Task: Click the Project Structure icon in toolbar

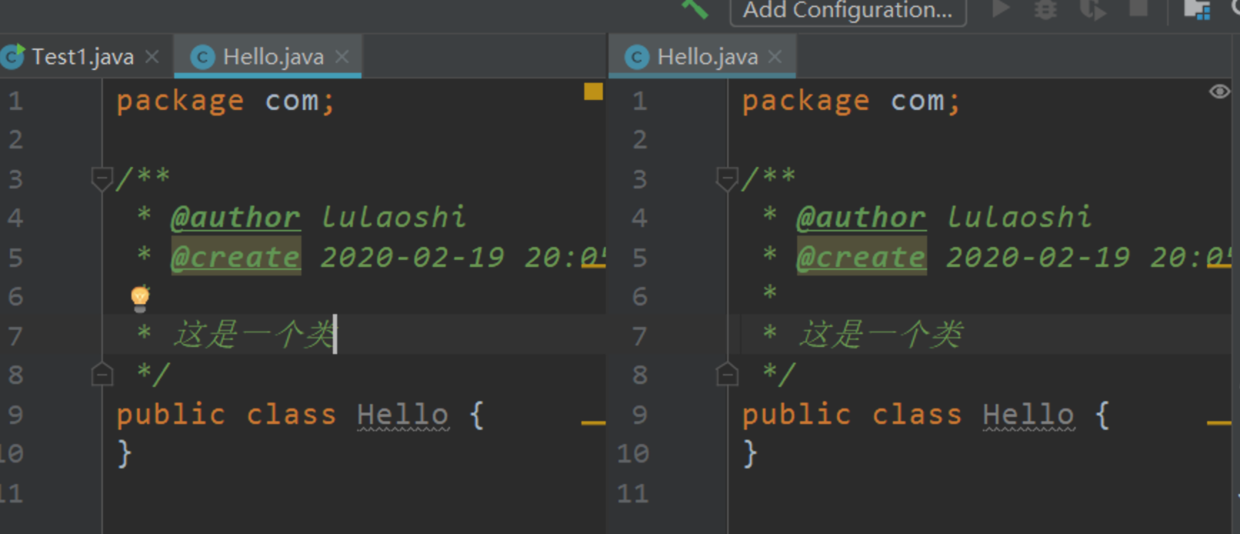Action: point(1196,8)
